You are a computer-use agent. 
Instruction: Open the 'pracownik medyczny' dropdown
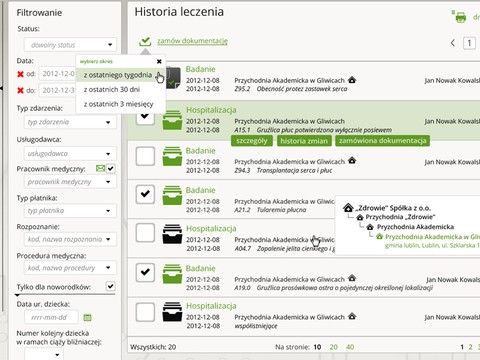point(70,182)
